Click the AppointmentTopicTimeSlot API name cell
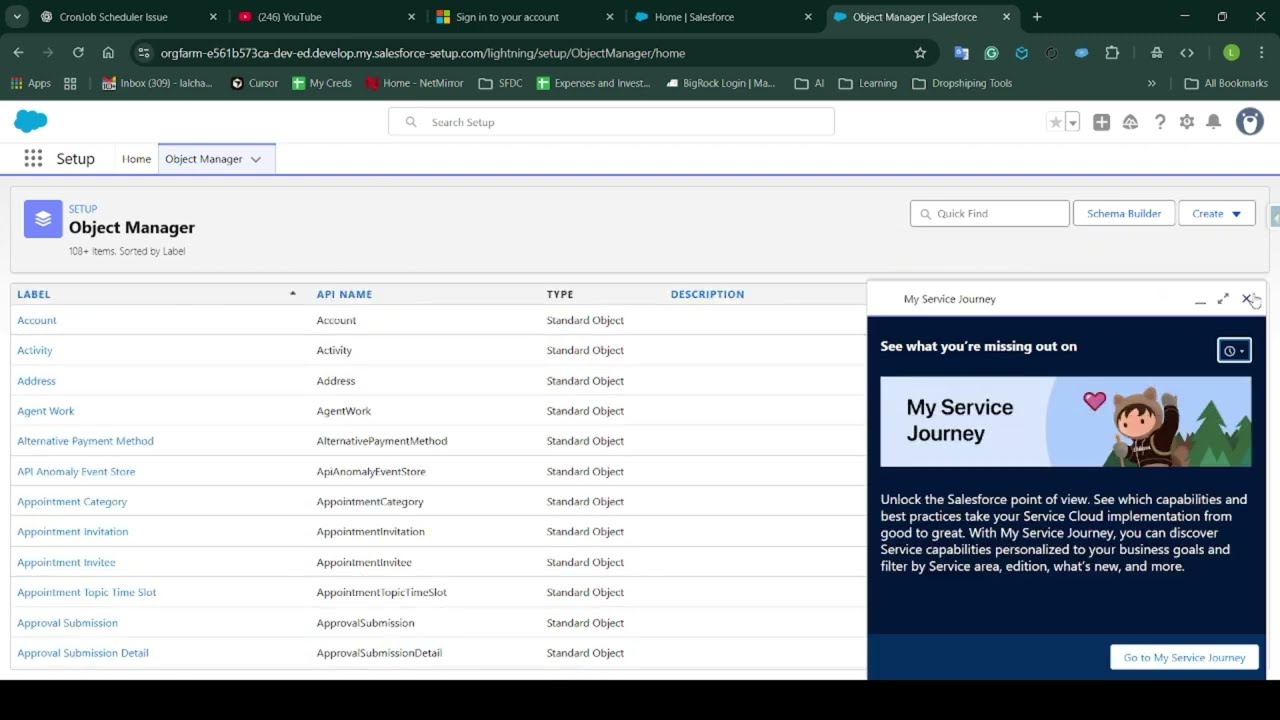The width and height of the screenshot is (1280, 720). [x=381, y=592]
